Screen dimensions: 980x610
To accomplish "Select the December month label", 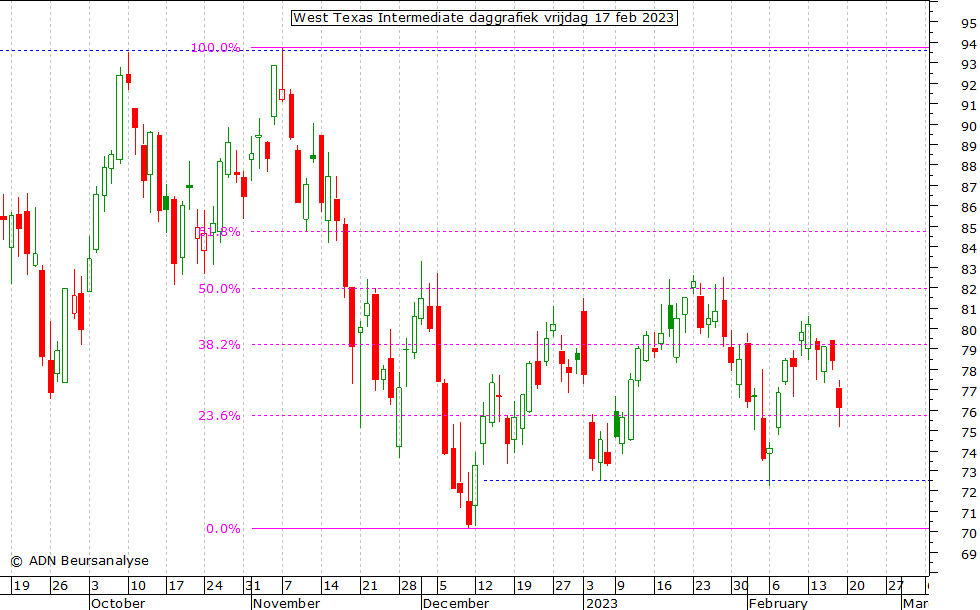I will pos(456,603).
